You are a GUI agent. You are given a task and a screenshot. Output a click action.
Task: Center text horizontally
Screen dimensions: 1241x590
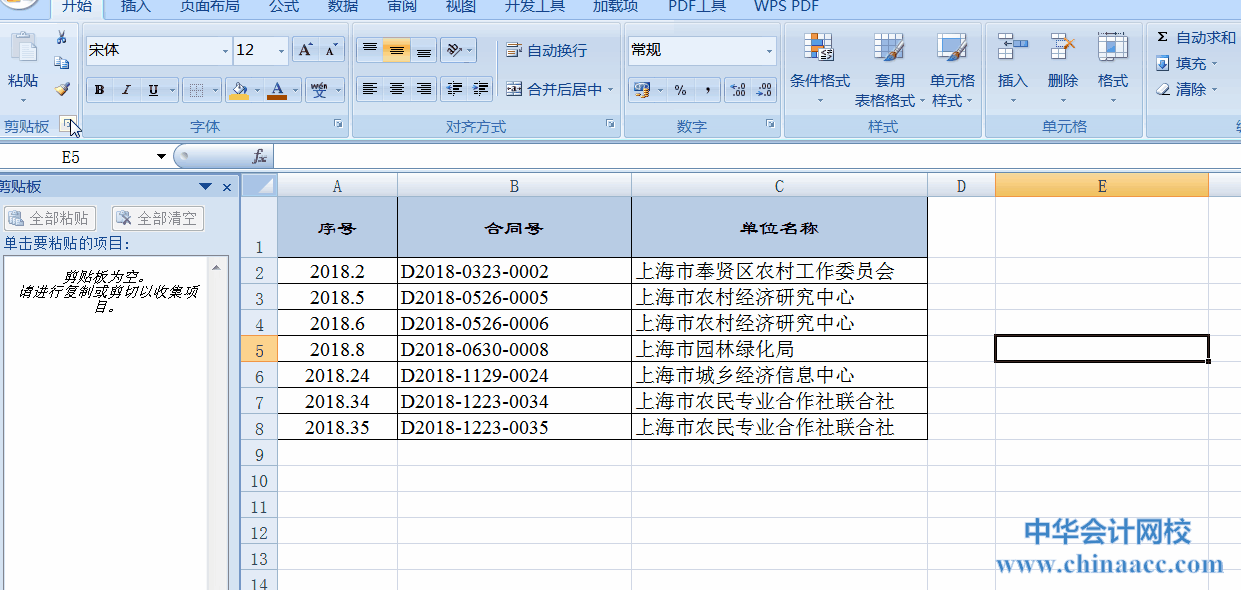397,89
